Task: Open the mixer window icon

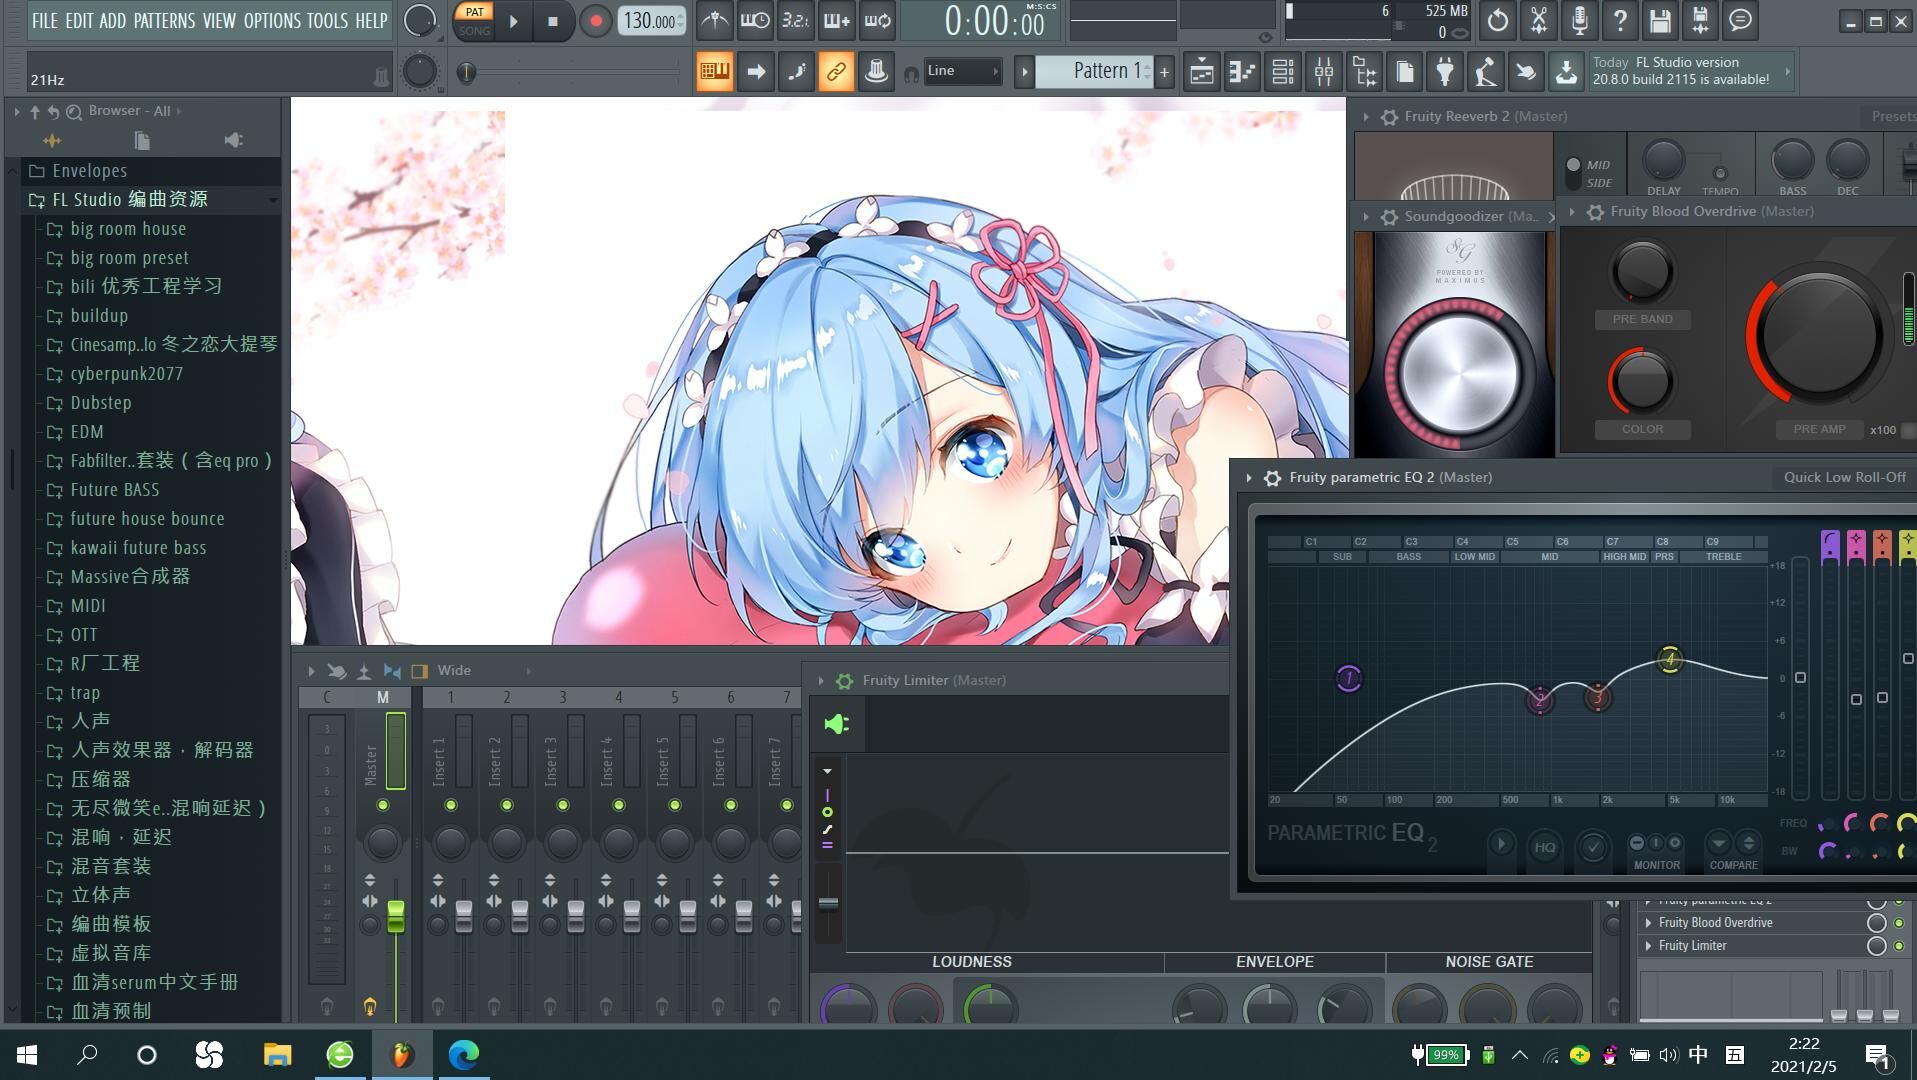Action: (x=1323, y=71)
